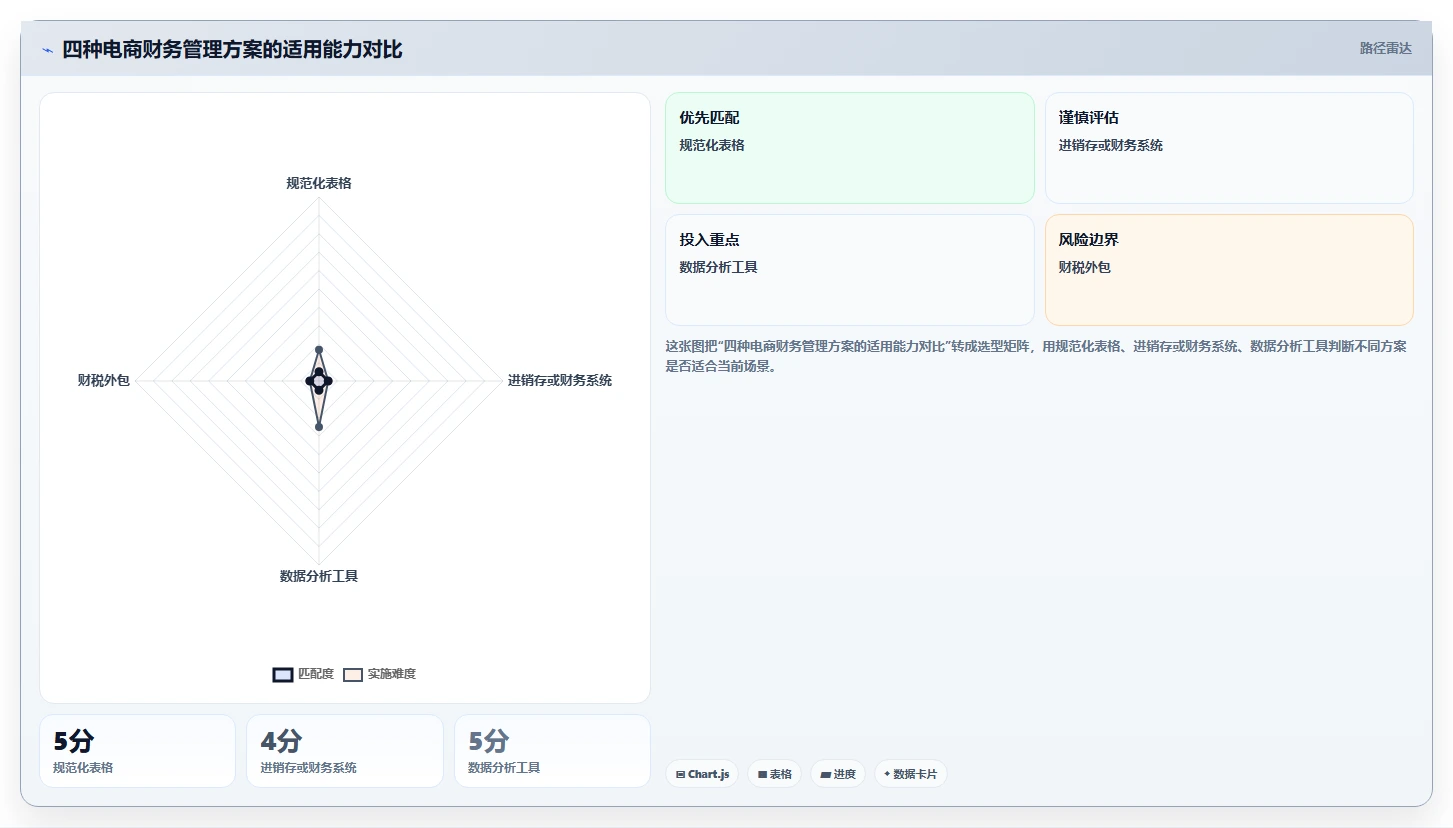Click the 5分 规范化表格 stat card
Viewport: 1453px width, 828px height.
[x=137, y=751]
